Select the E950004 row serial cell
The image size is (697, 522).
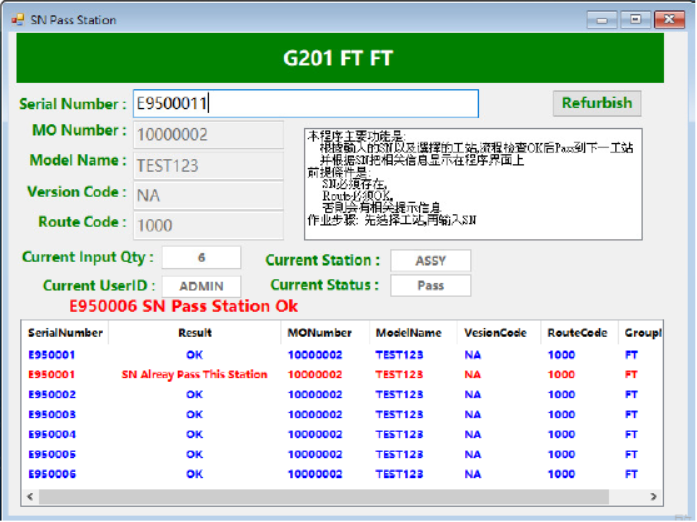click(52, 434)
